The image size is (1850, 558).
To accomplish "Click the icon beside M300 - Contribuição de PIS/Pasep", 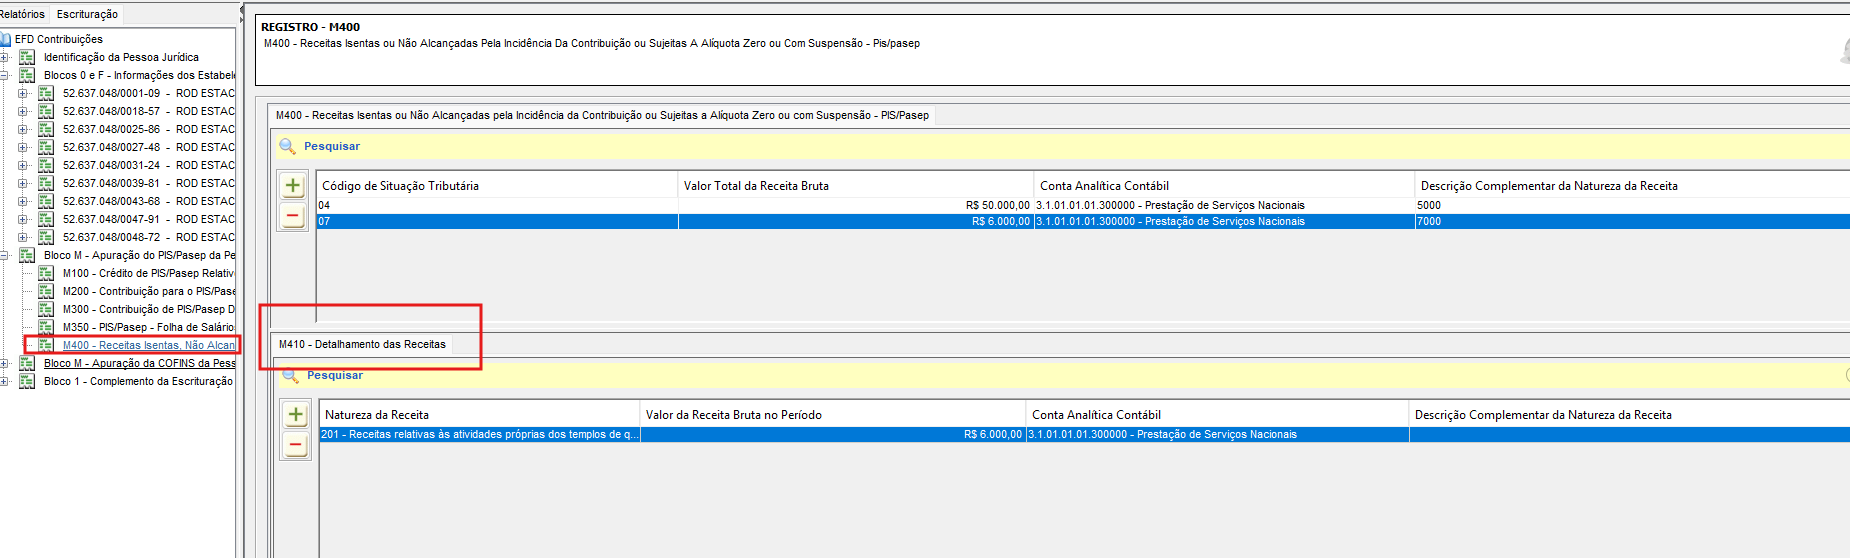I will pyautogui.click(x=46, y=309).
